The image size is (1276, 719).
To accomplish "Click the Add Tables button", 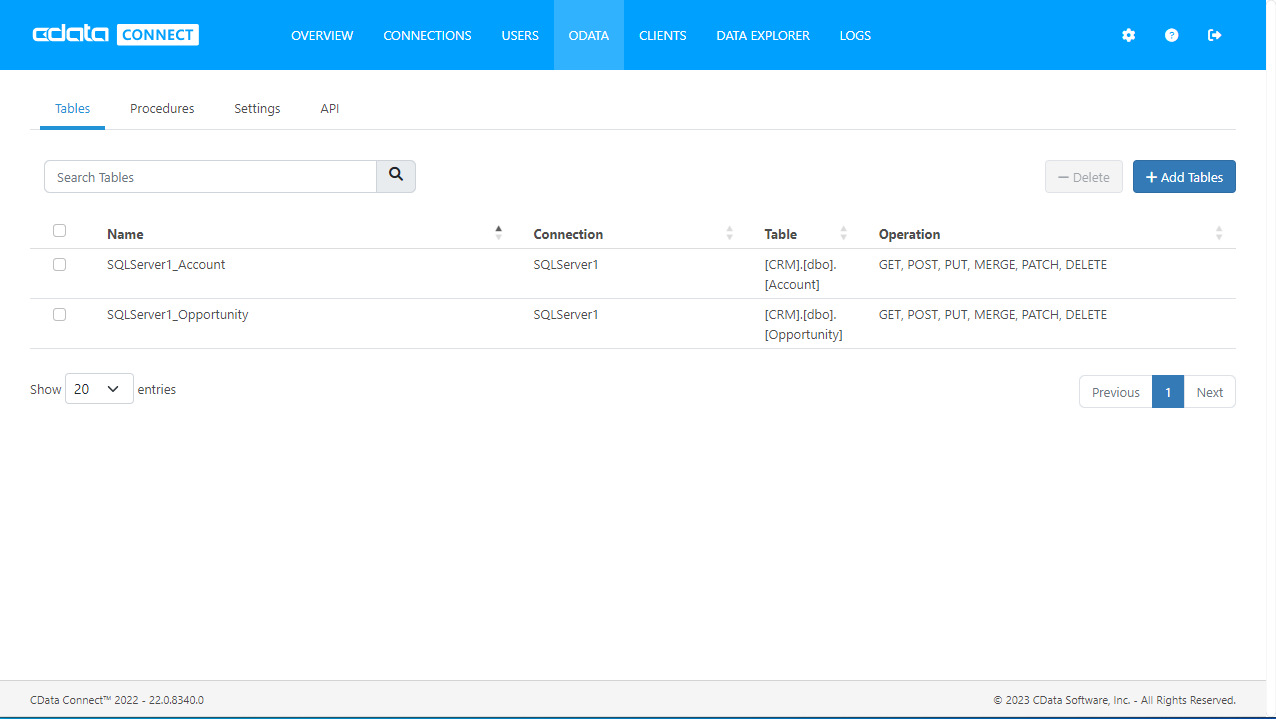I will (1184, 177).
